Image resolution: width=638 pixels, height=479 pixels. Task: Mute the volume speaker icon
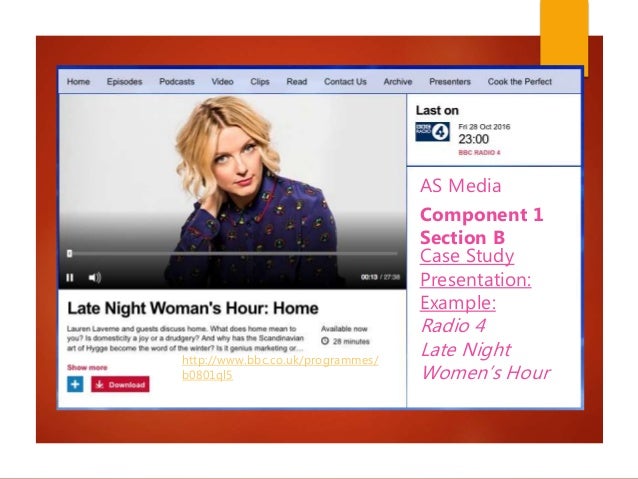point(95,278)
